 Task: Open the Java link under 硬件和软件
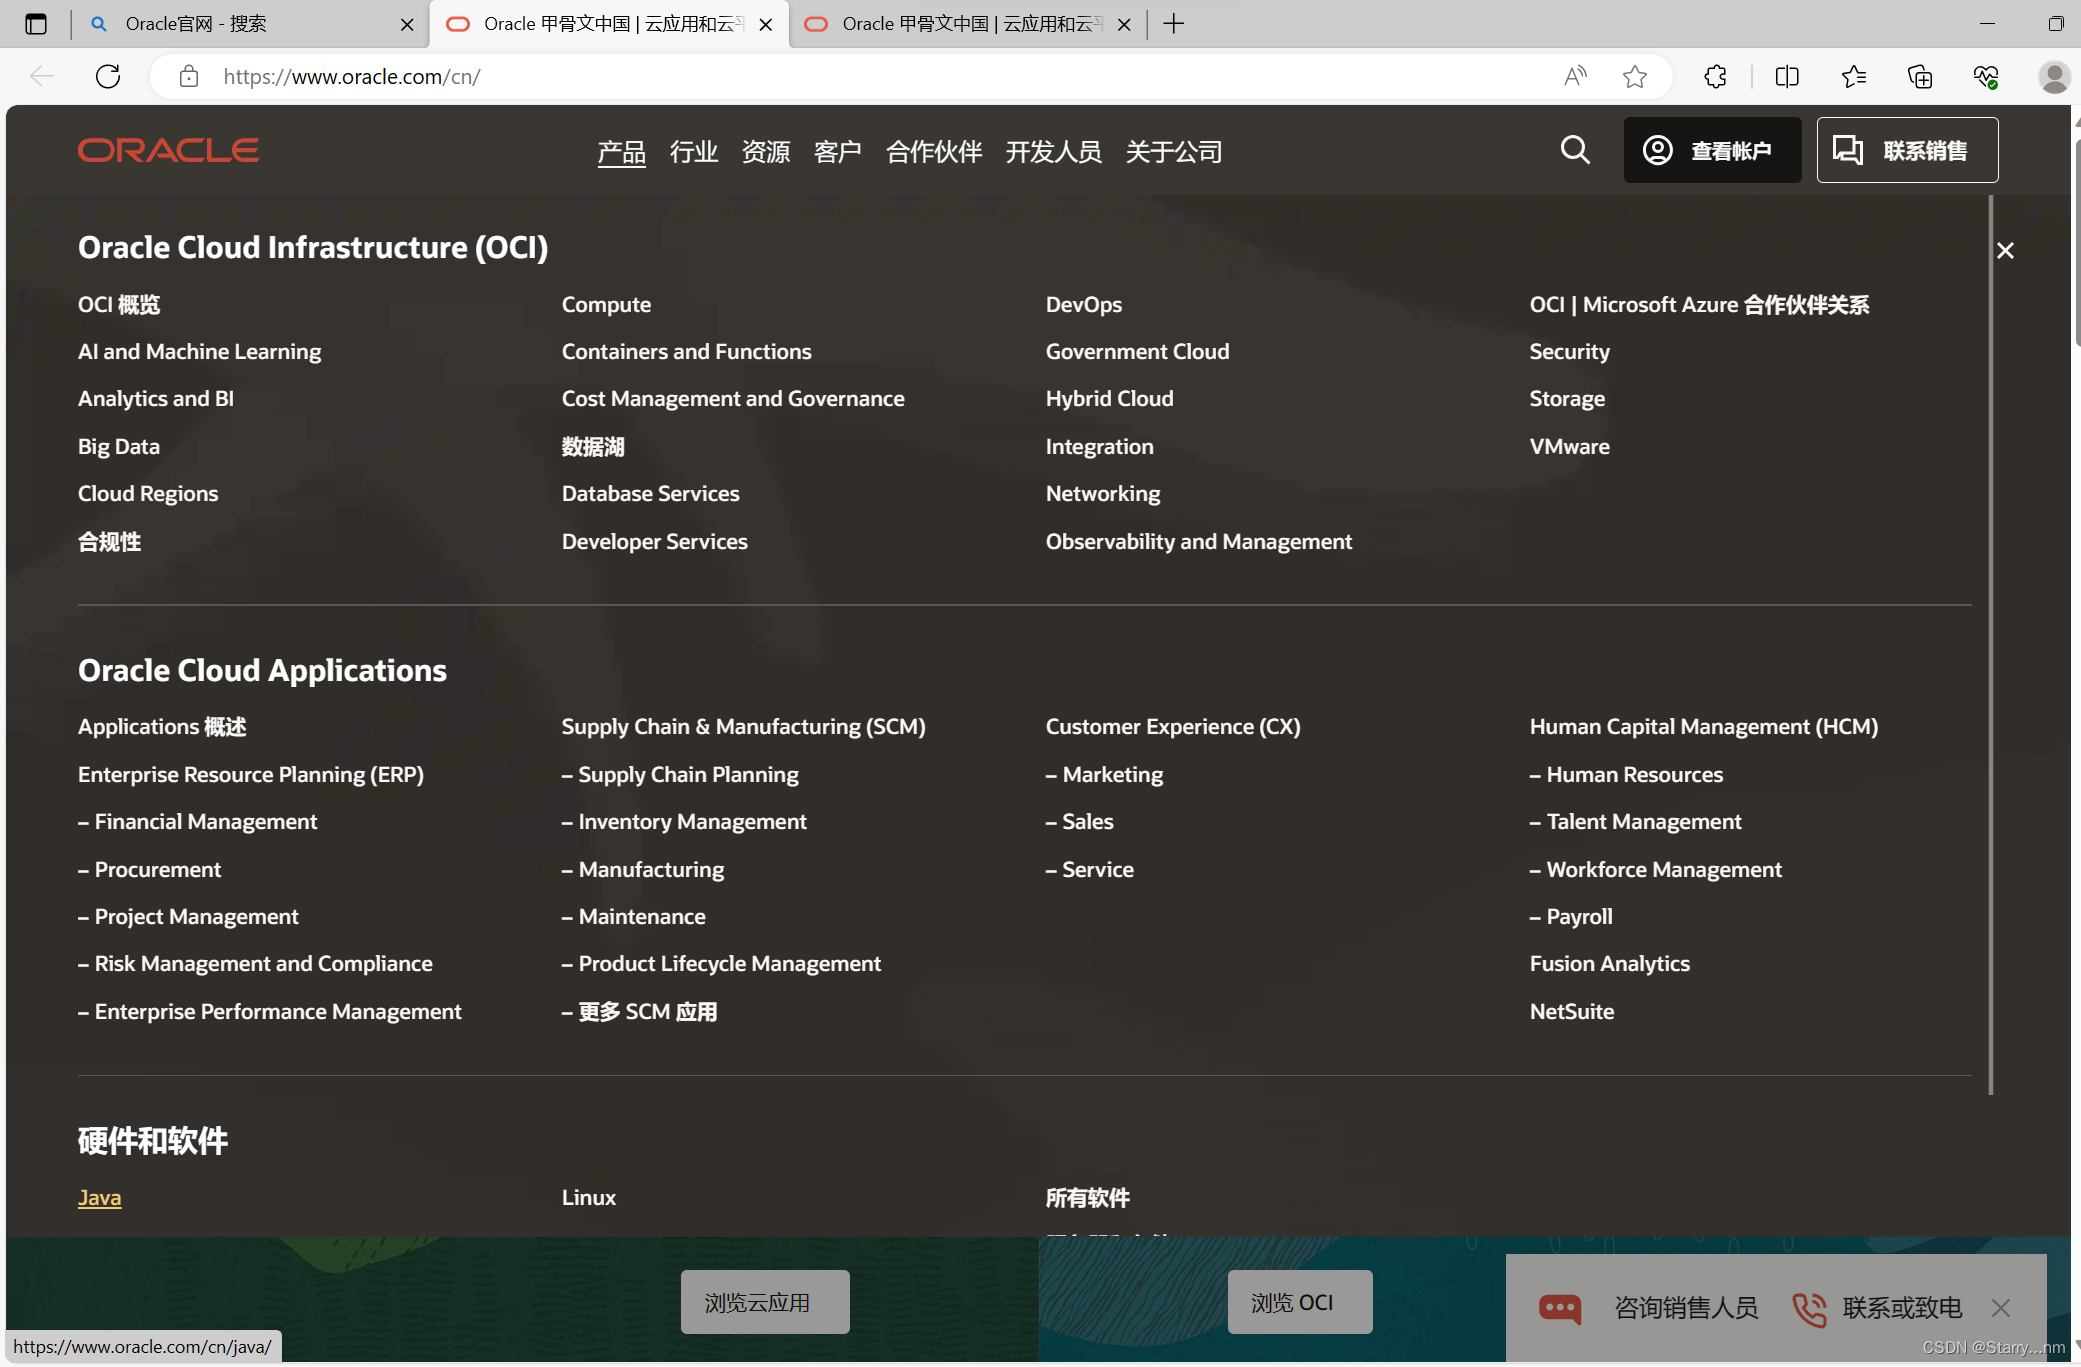[99, 1197]
